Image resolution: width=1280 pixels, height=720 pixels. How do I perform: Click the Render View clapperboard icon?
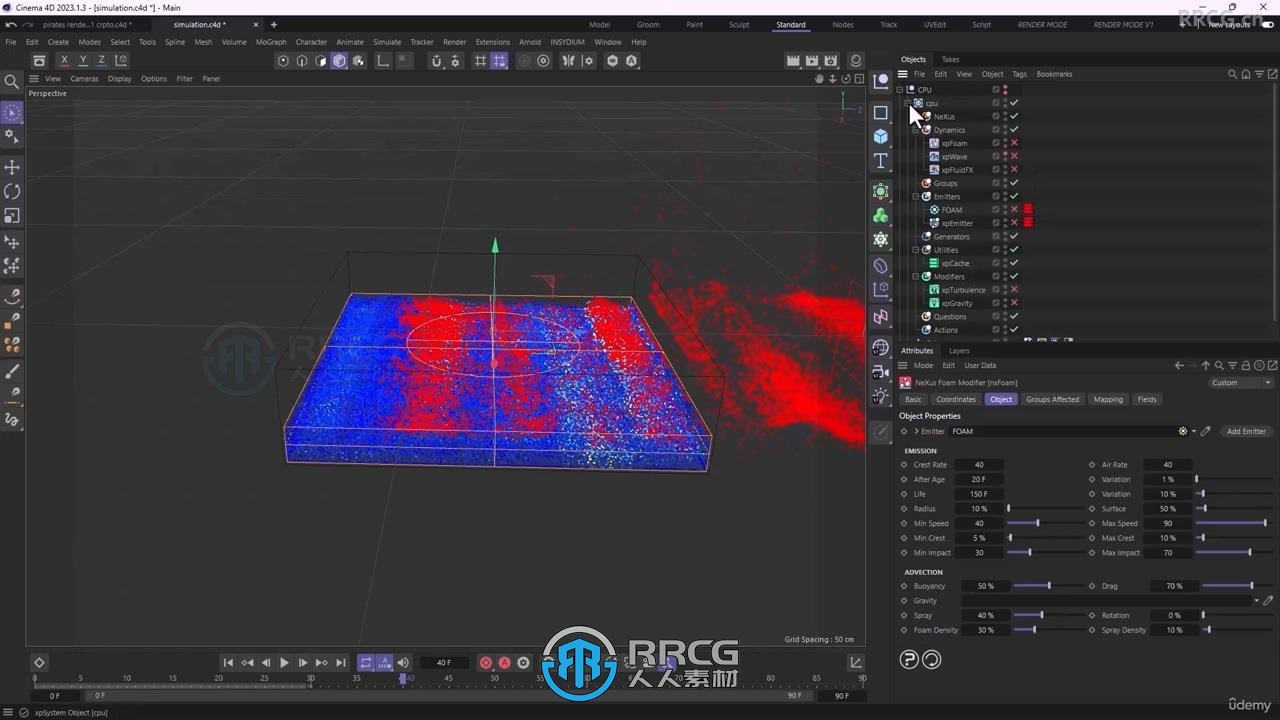[x=793, y=61]
